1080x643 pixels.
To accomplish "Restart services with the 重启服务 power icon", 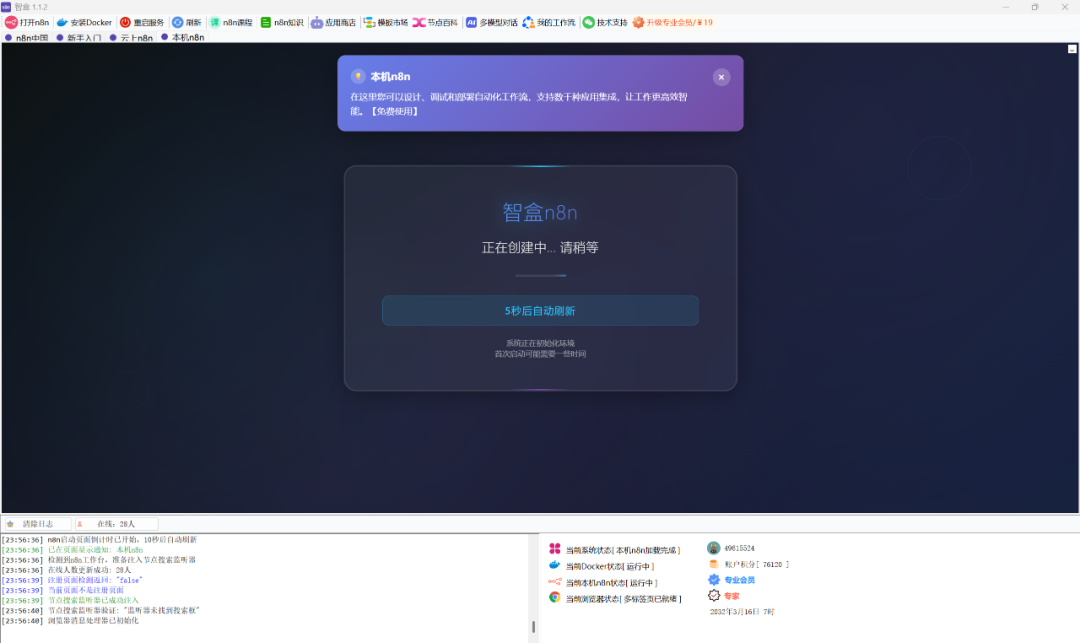I will tap(125, 23).
